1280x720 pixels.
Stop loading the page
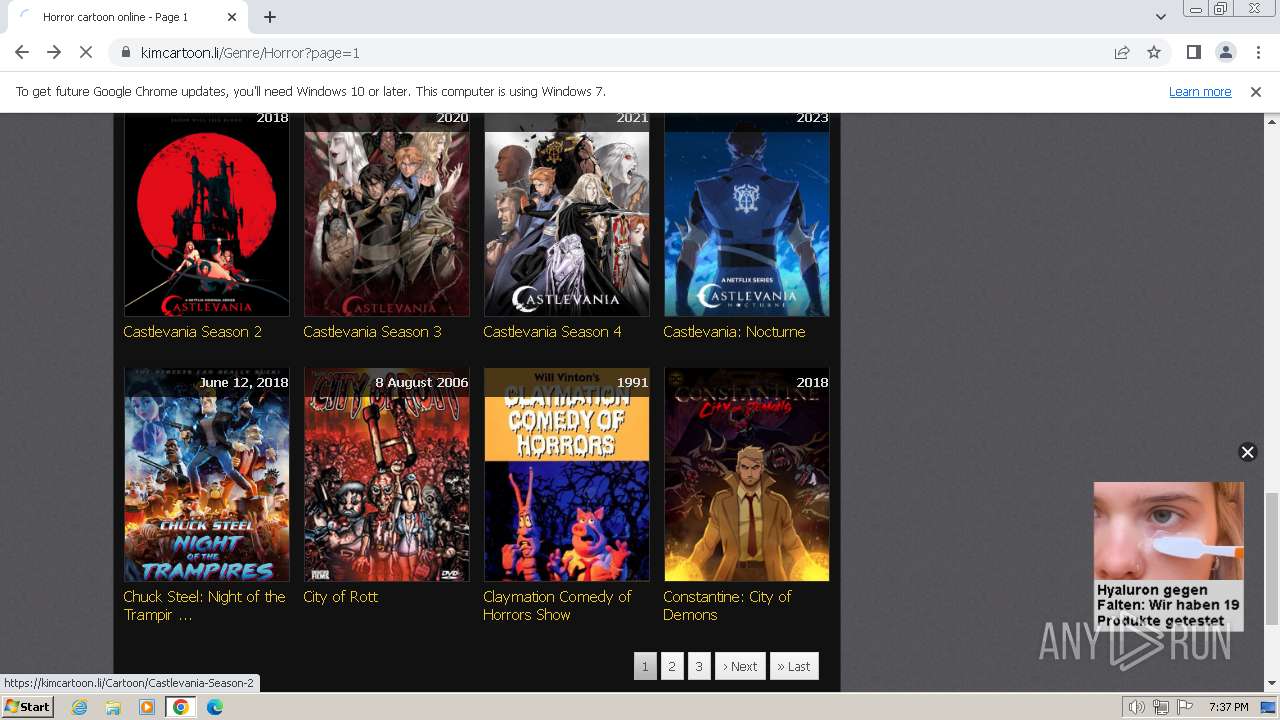[x=86, y=52]
